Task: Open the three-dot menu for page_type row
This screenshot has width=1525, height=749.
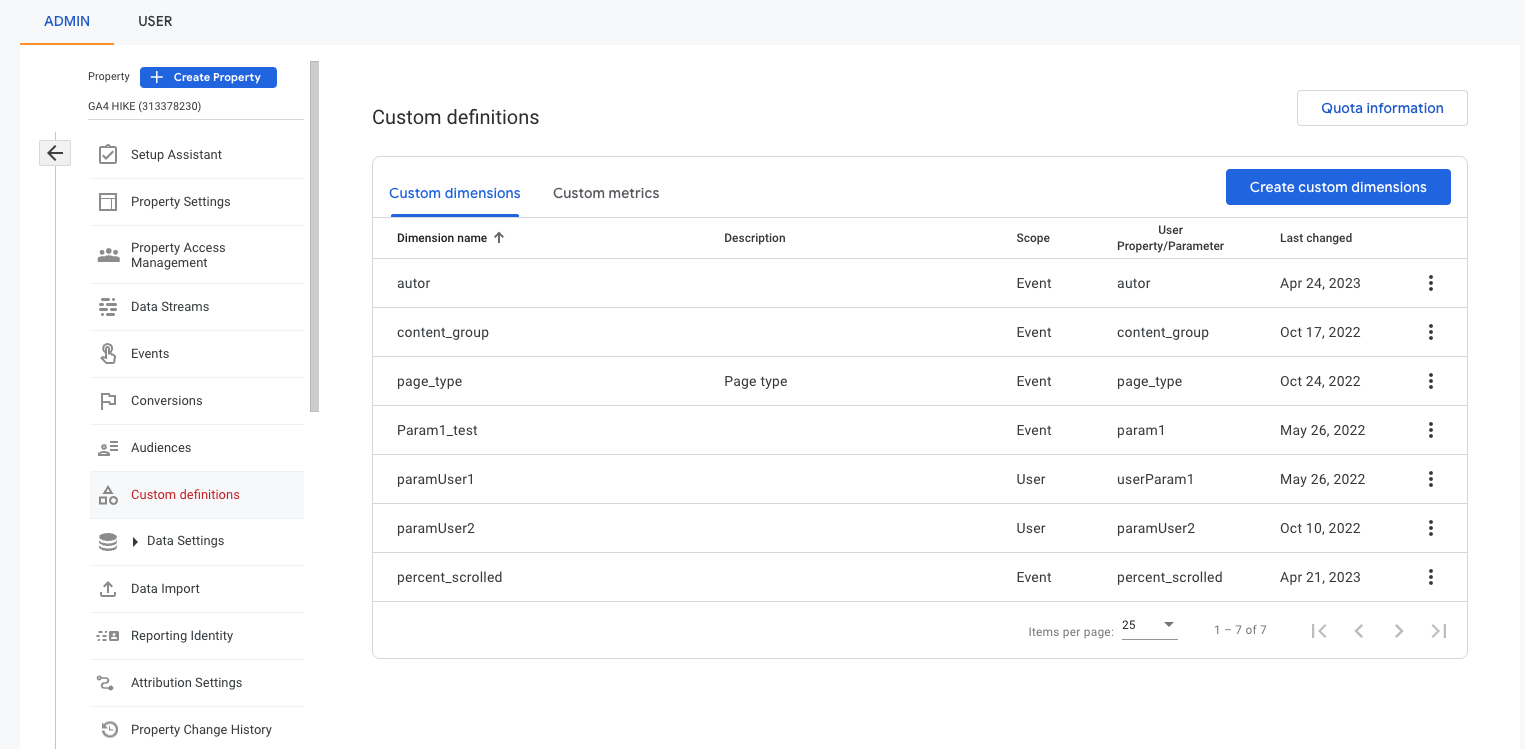Action: pos(1431,381)
